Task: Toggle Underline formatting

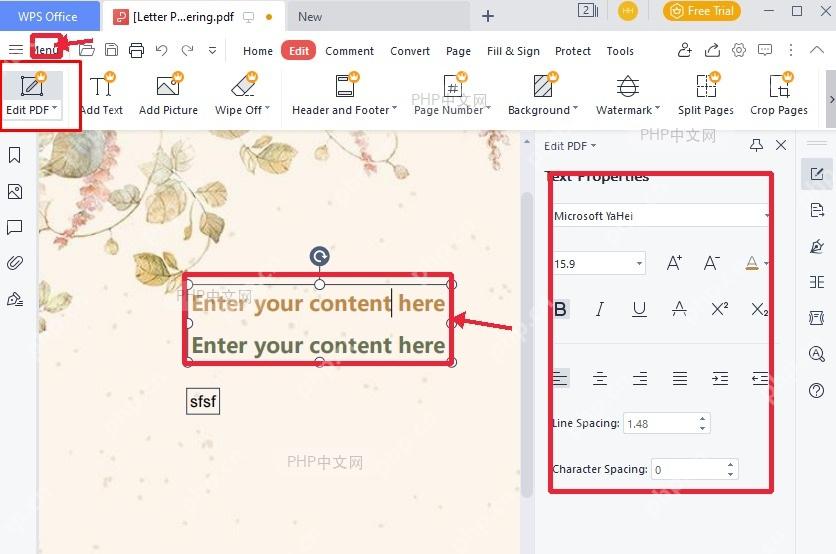Action: click(639, 309)
